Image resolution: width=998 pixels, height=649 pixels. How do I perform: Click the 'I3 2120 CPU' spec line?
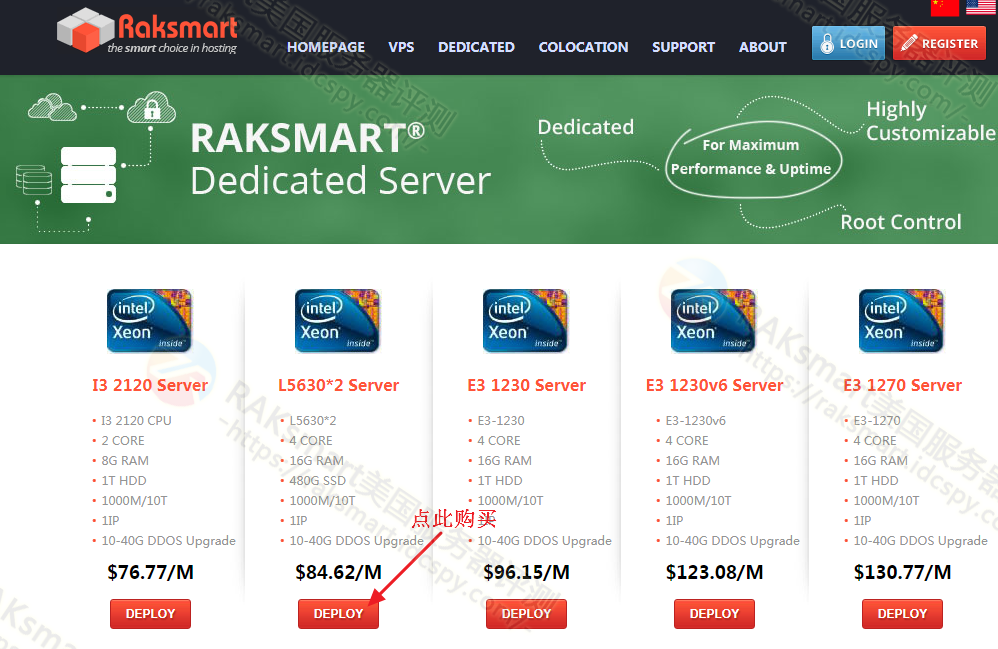136,421
